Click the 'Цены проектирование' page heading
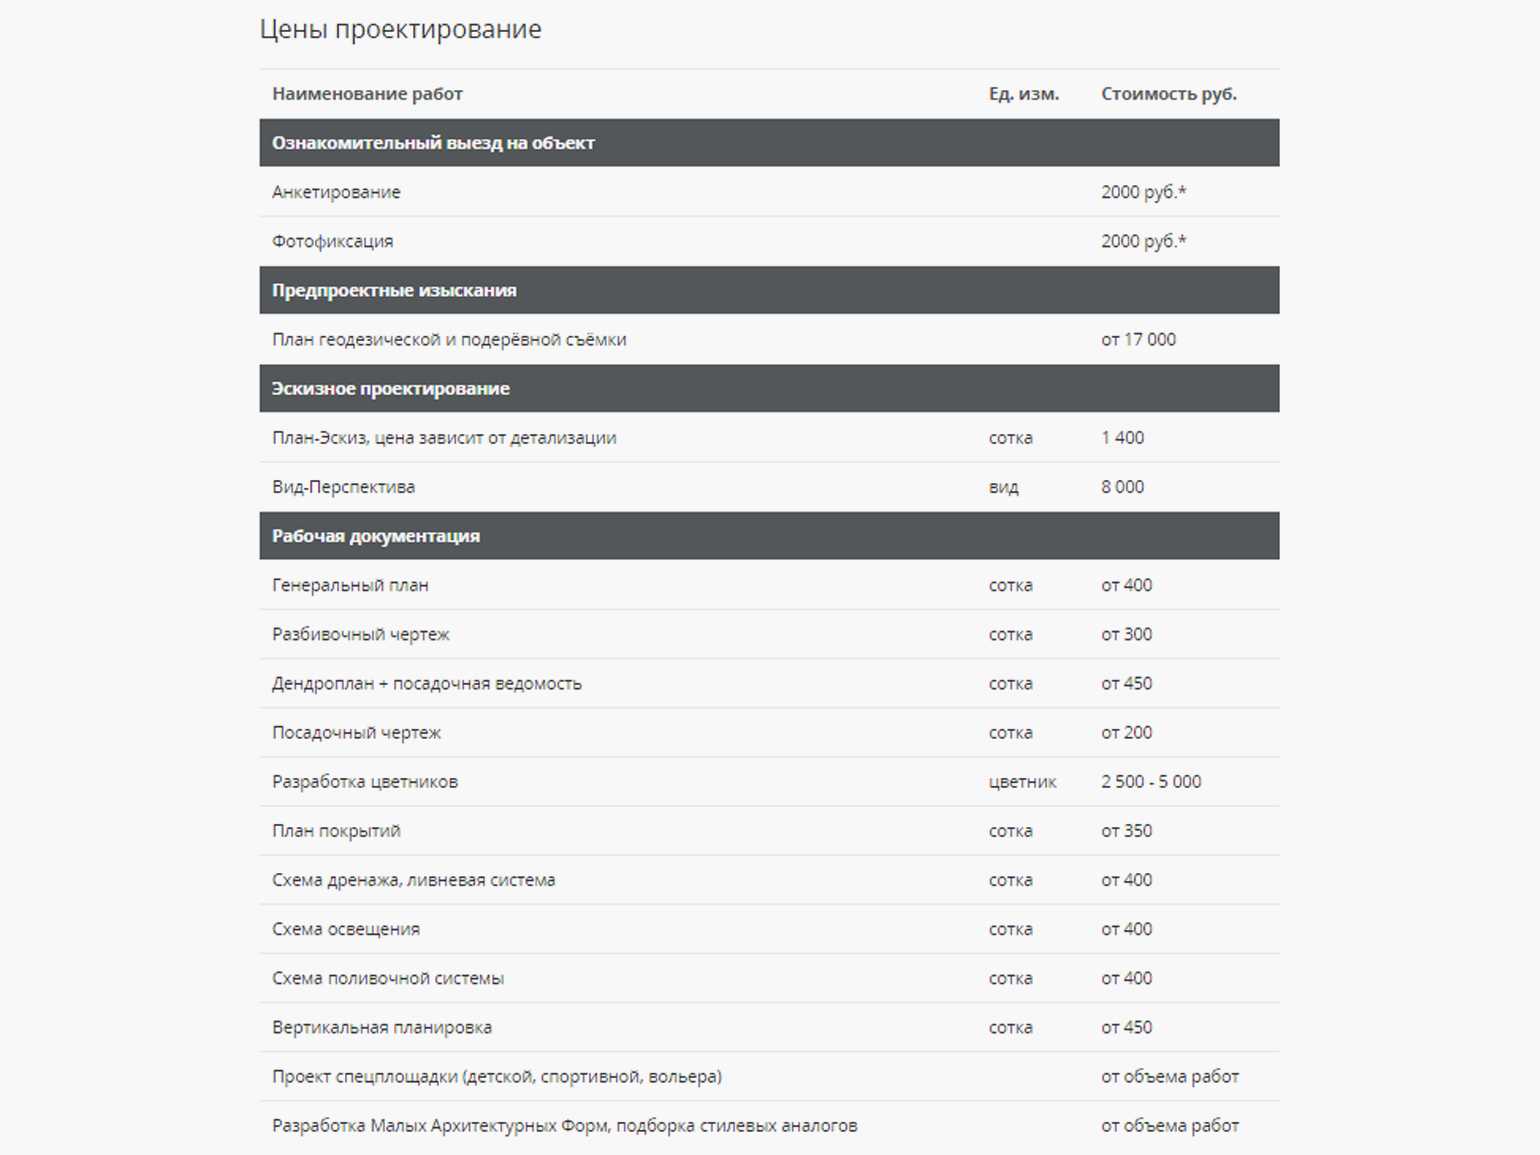 pos(400,30)
